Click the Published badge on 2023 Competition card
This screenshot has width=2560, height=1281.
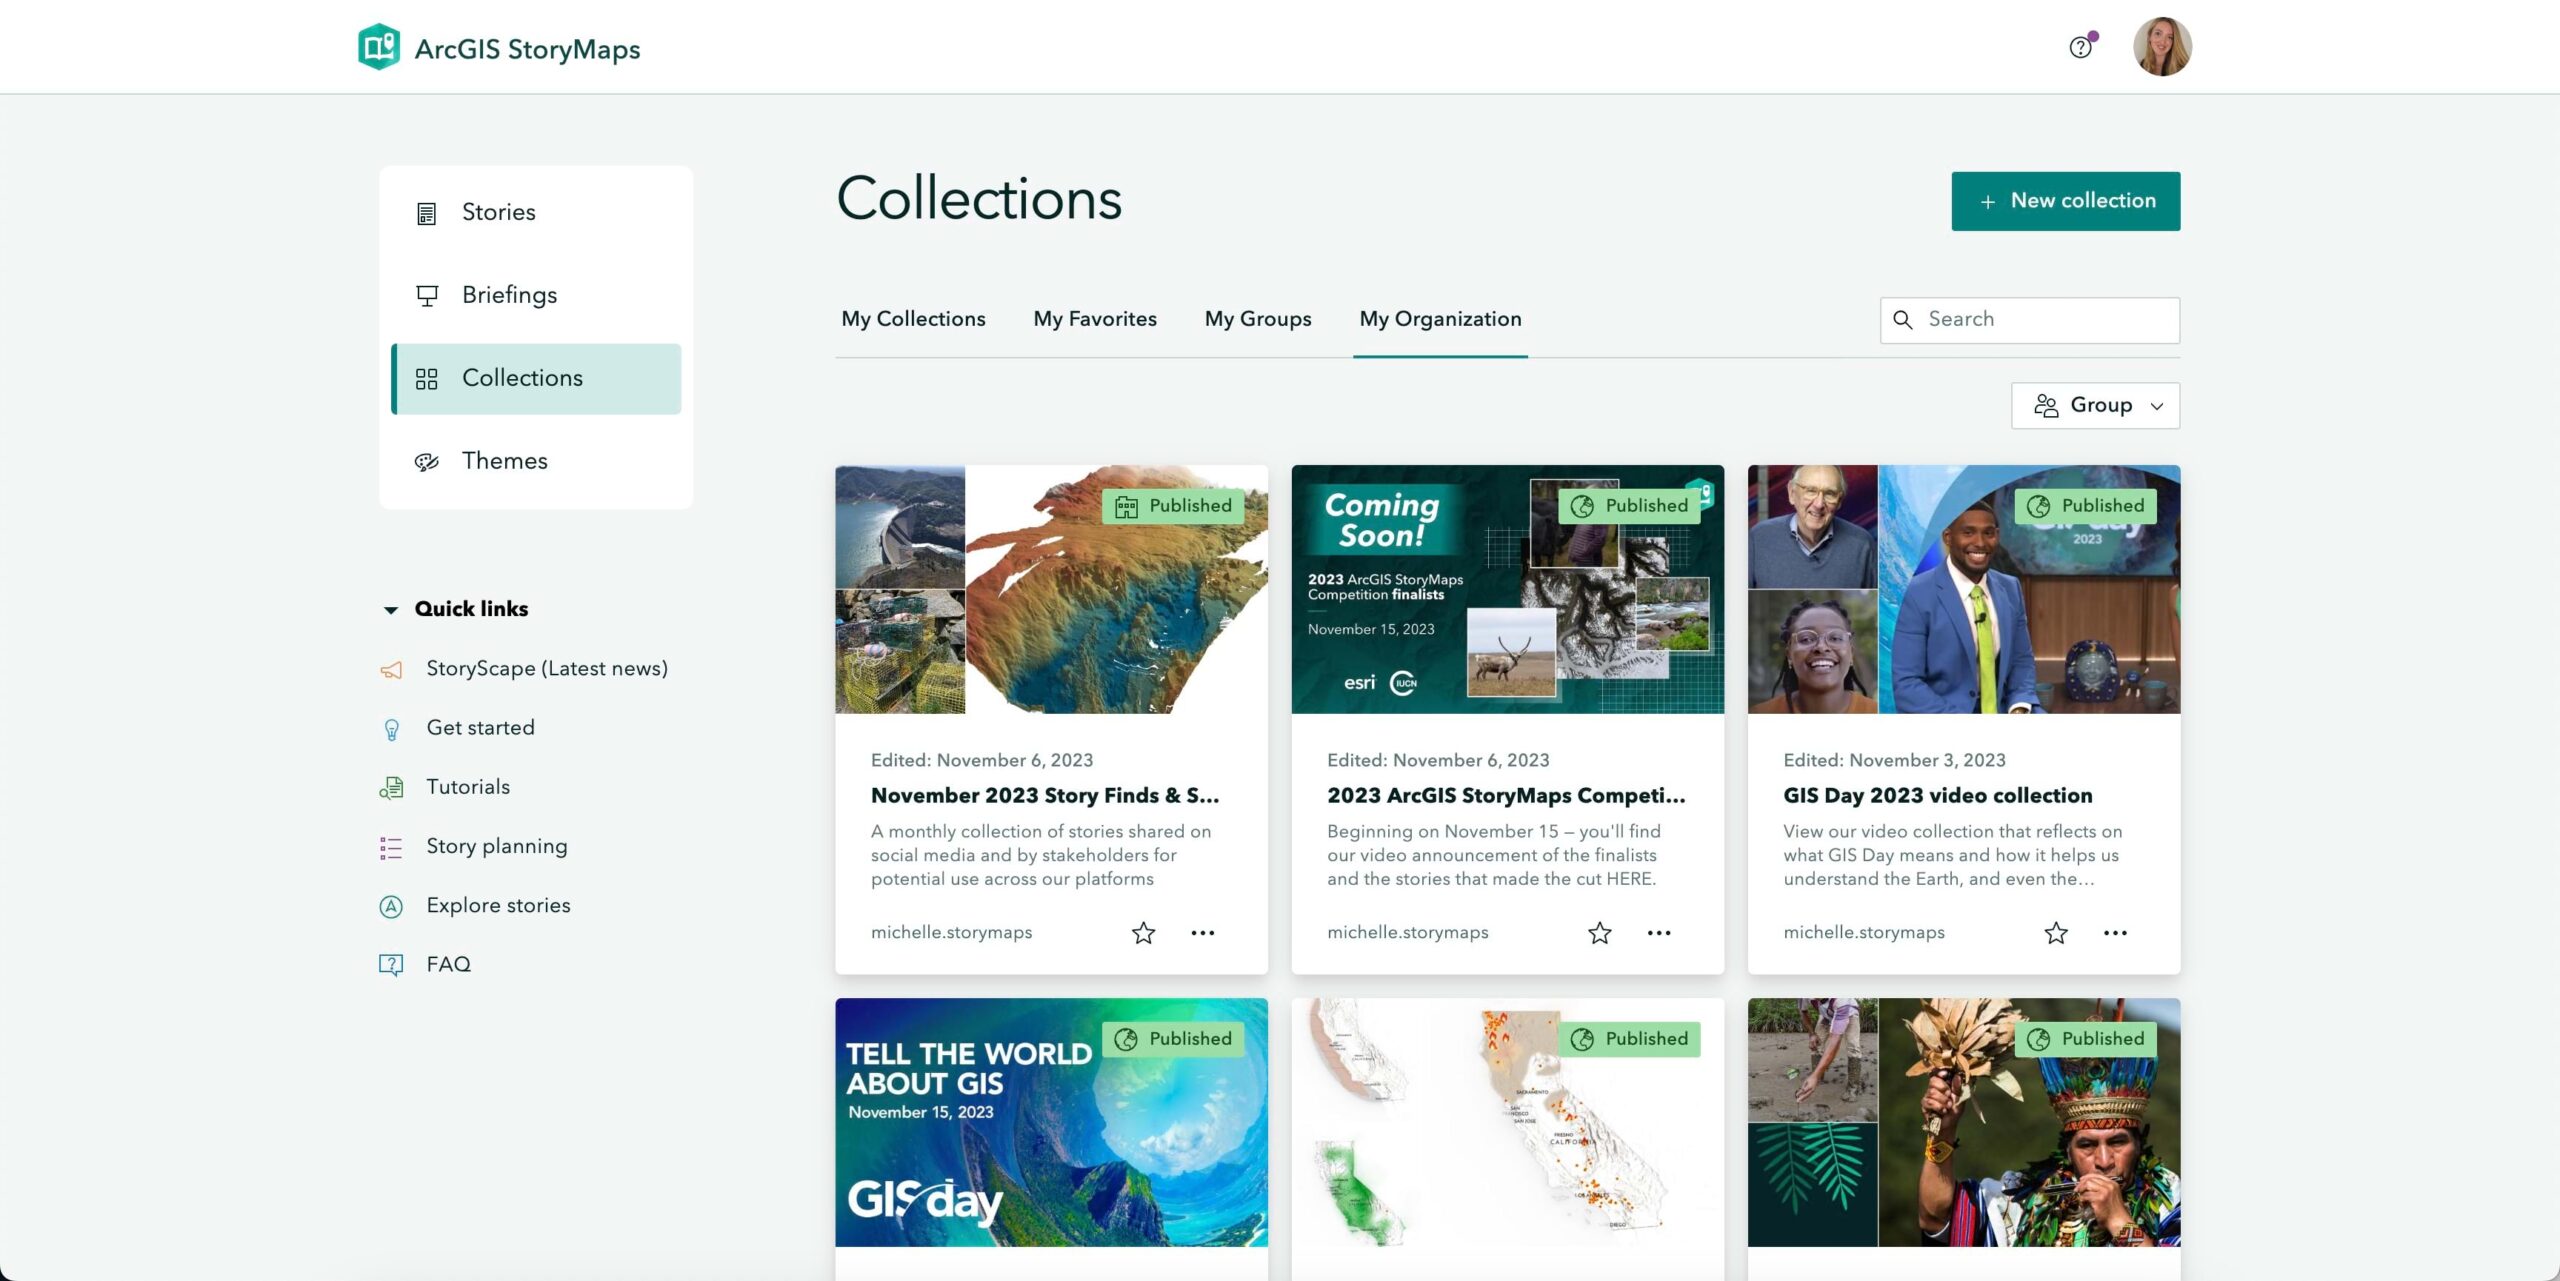click(x=1629, y=506)
